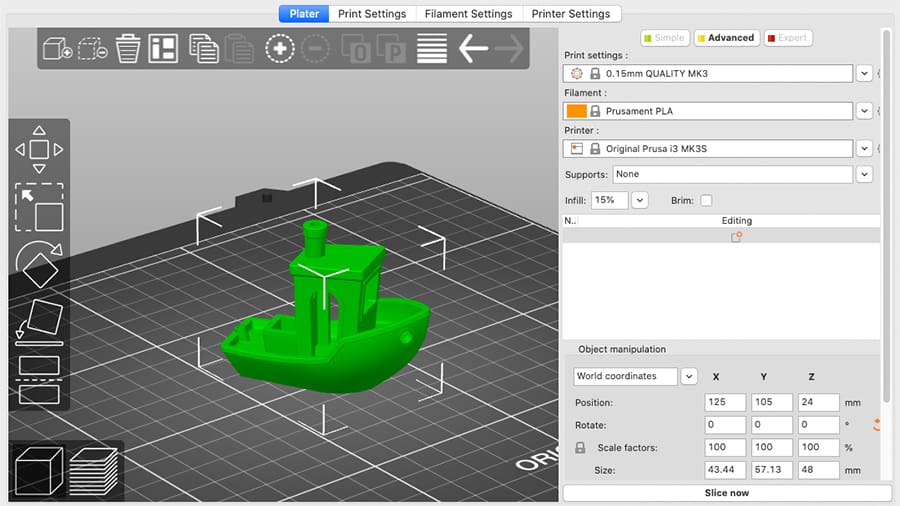Switch to layers preview view
The height and width of the screenshot is (506, 900).
pyautogui.click(x=94, y=470)
